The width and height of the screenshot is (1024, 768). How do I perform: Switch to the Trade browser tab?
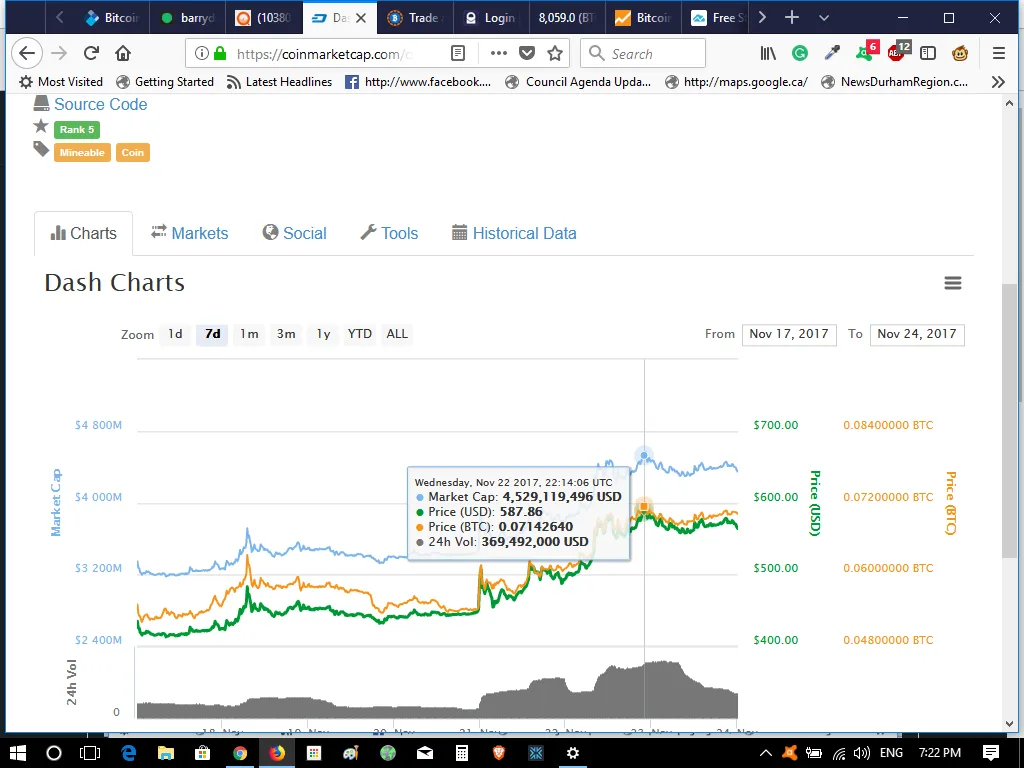pos(413,18)
